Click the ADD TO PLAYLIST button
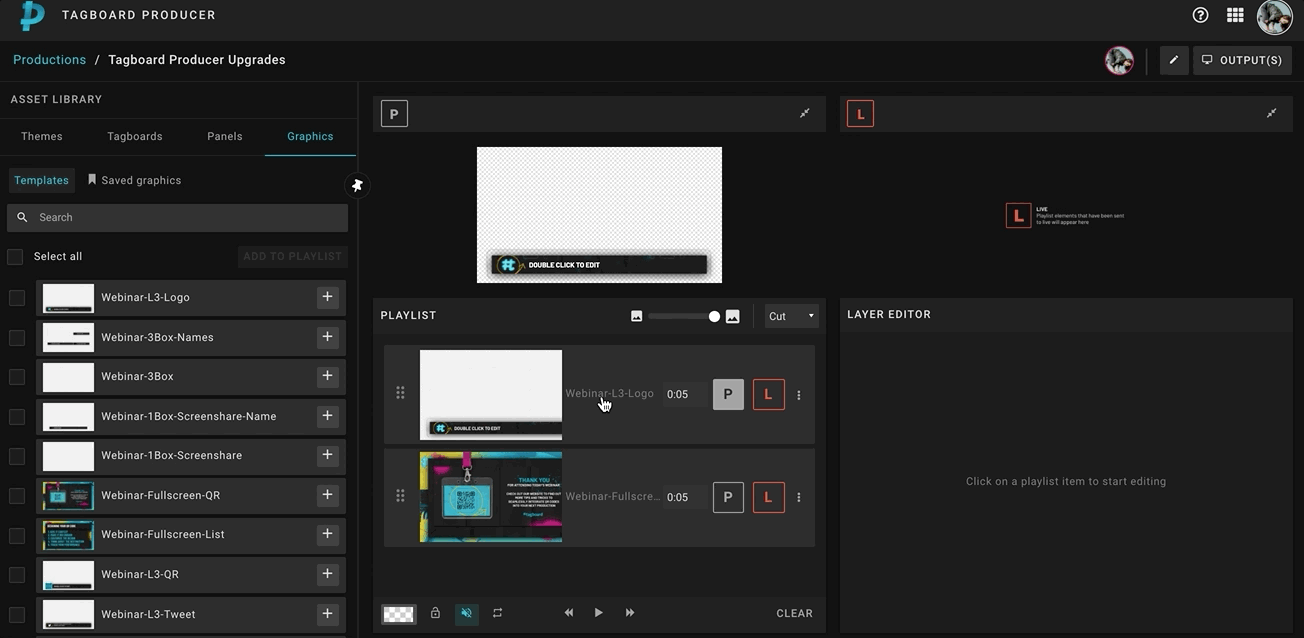Viewport: 1304px width, 638px height. 293,256
